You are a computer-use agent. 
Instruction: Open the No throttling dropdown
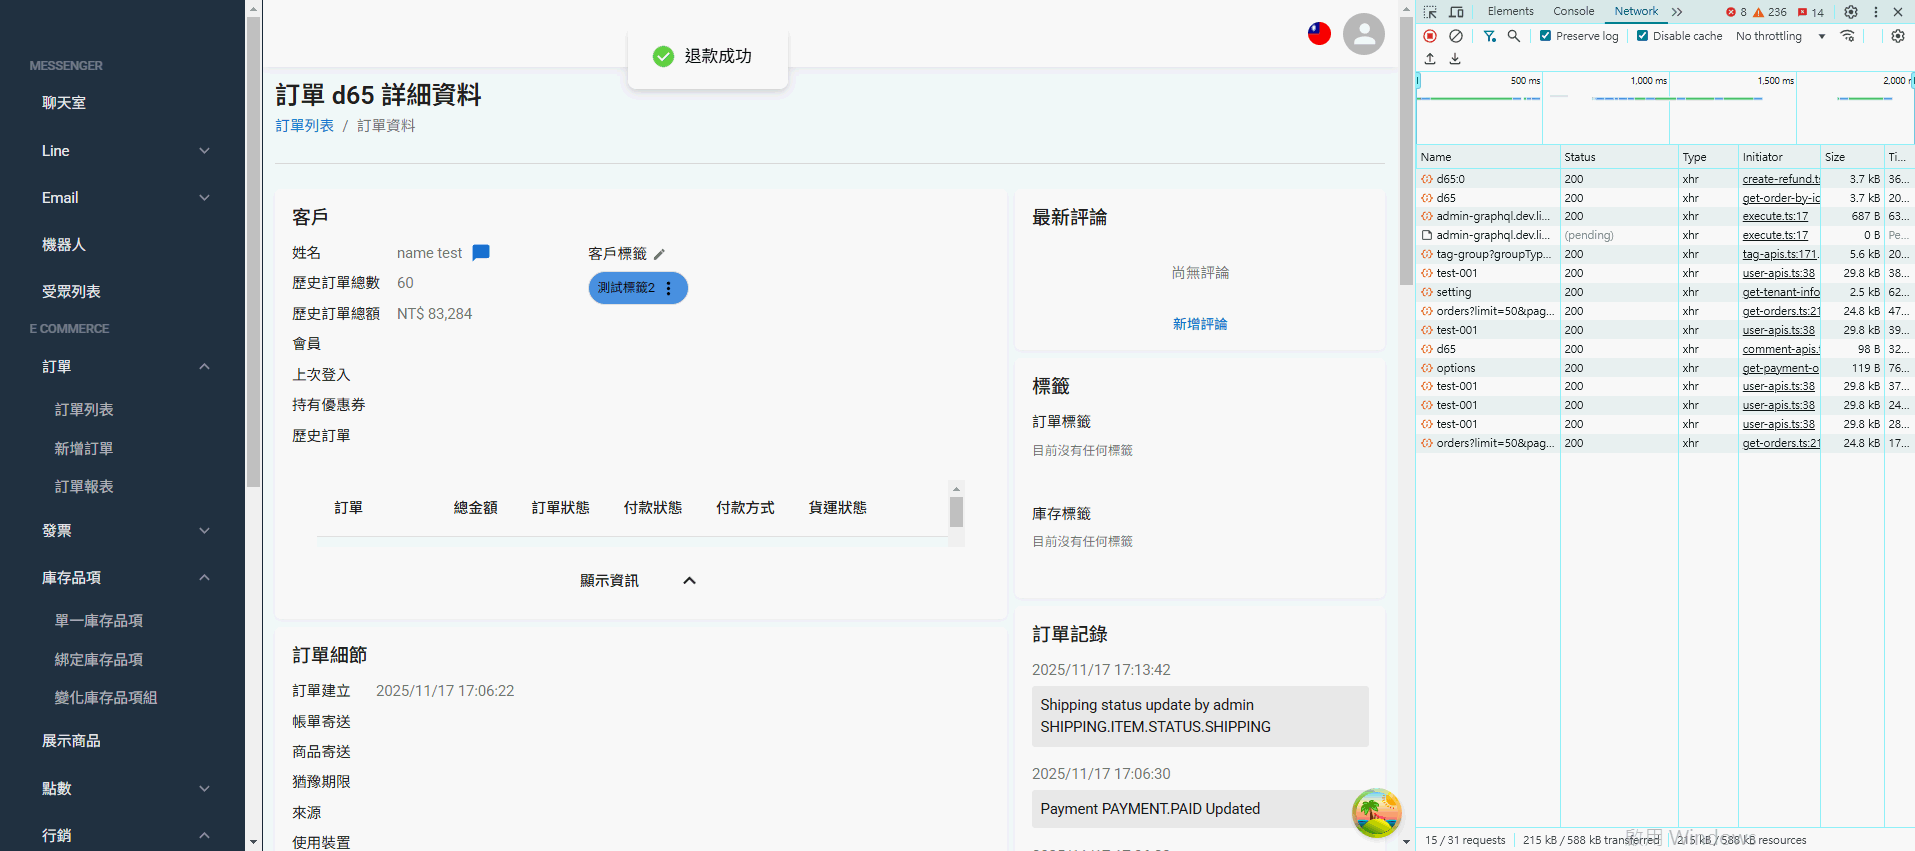1781,36
